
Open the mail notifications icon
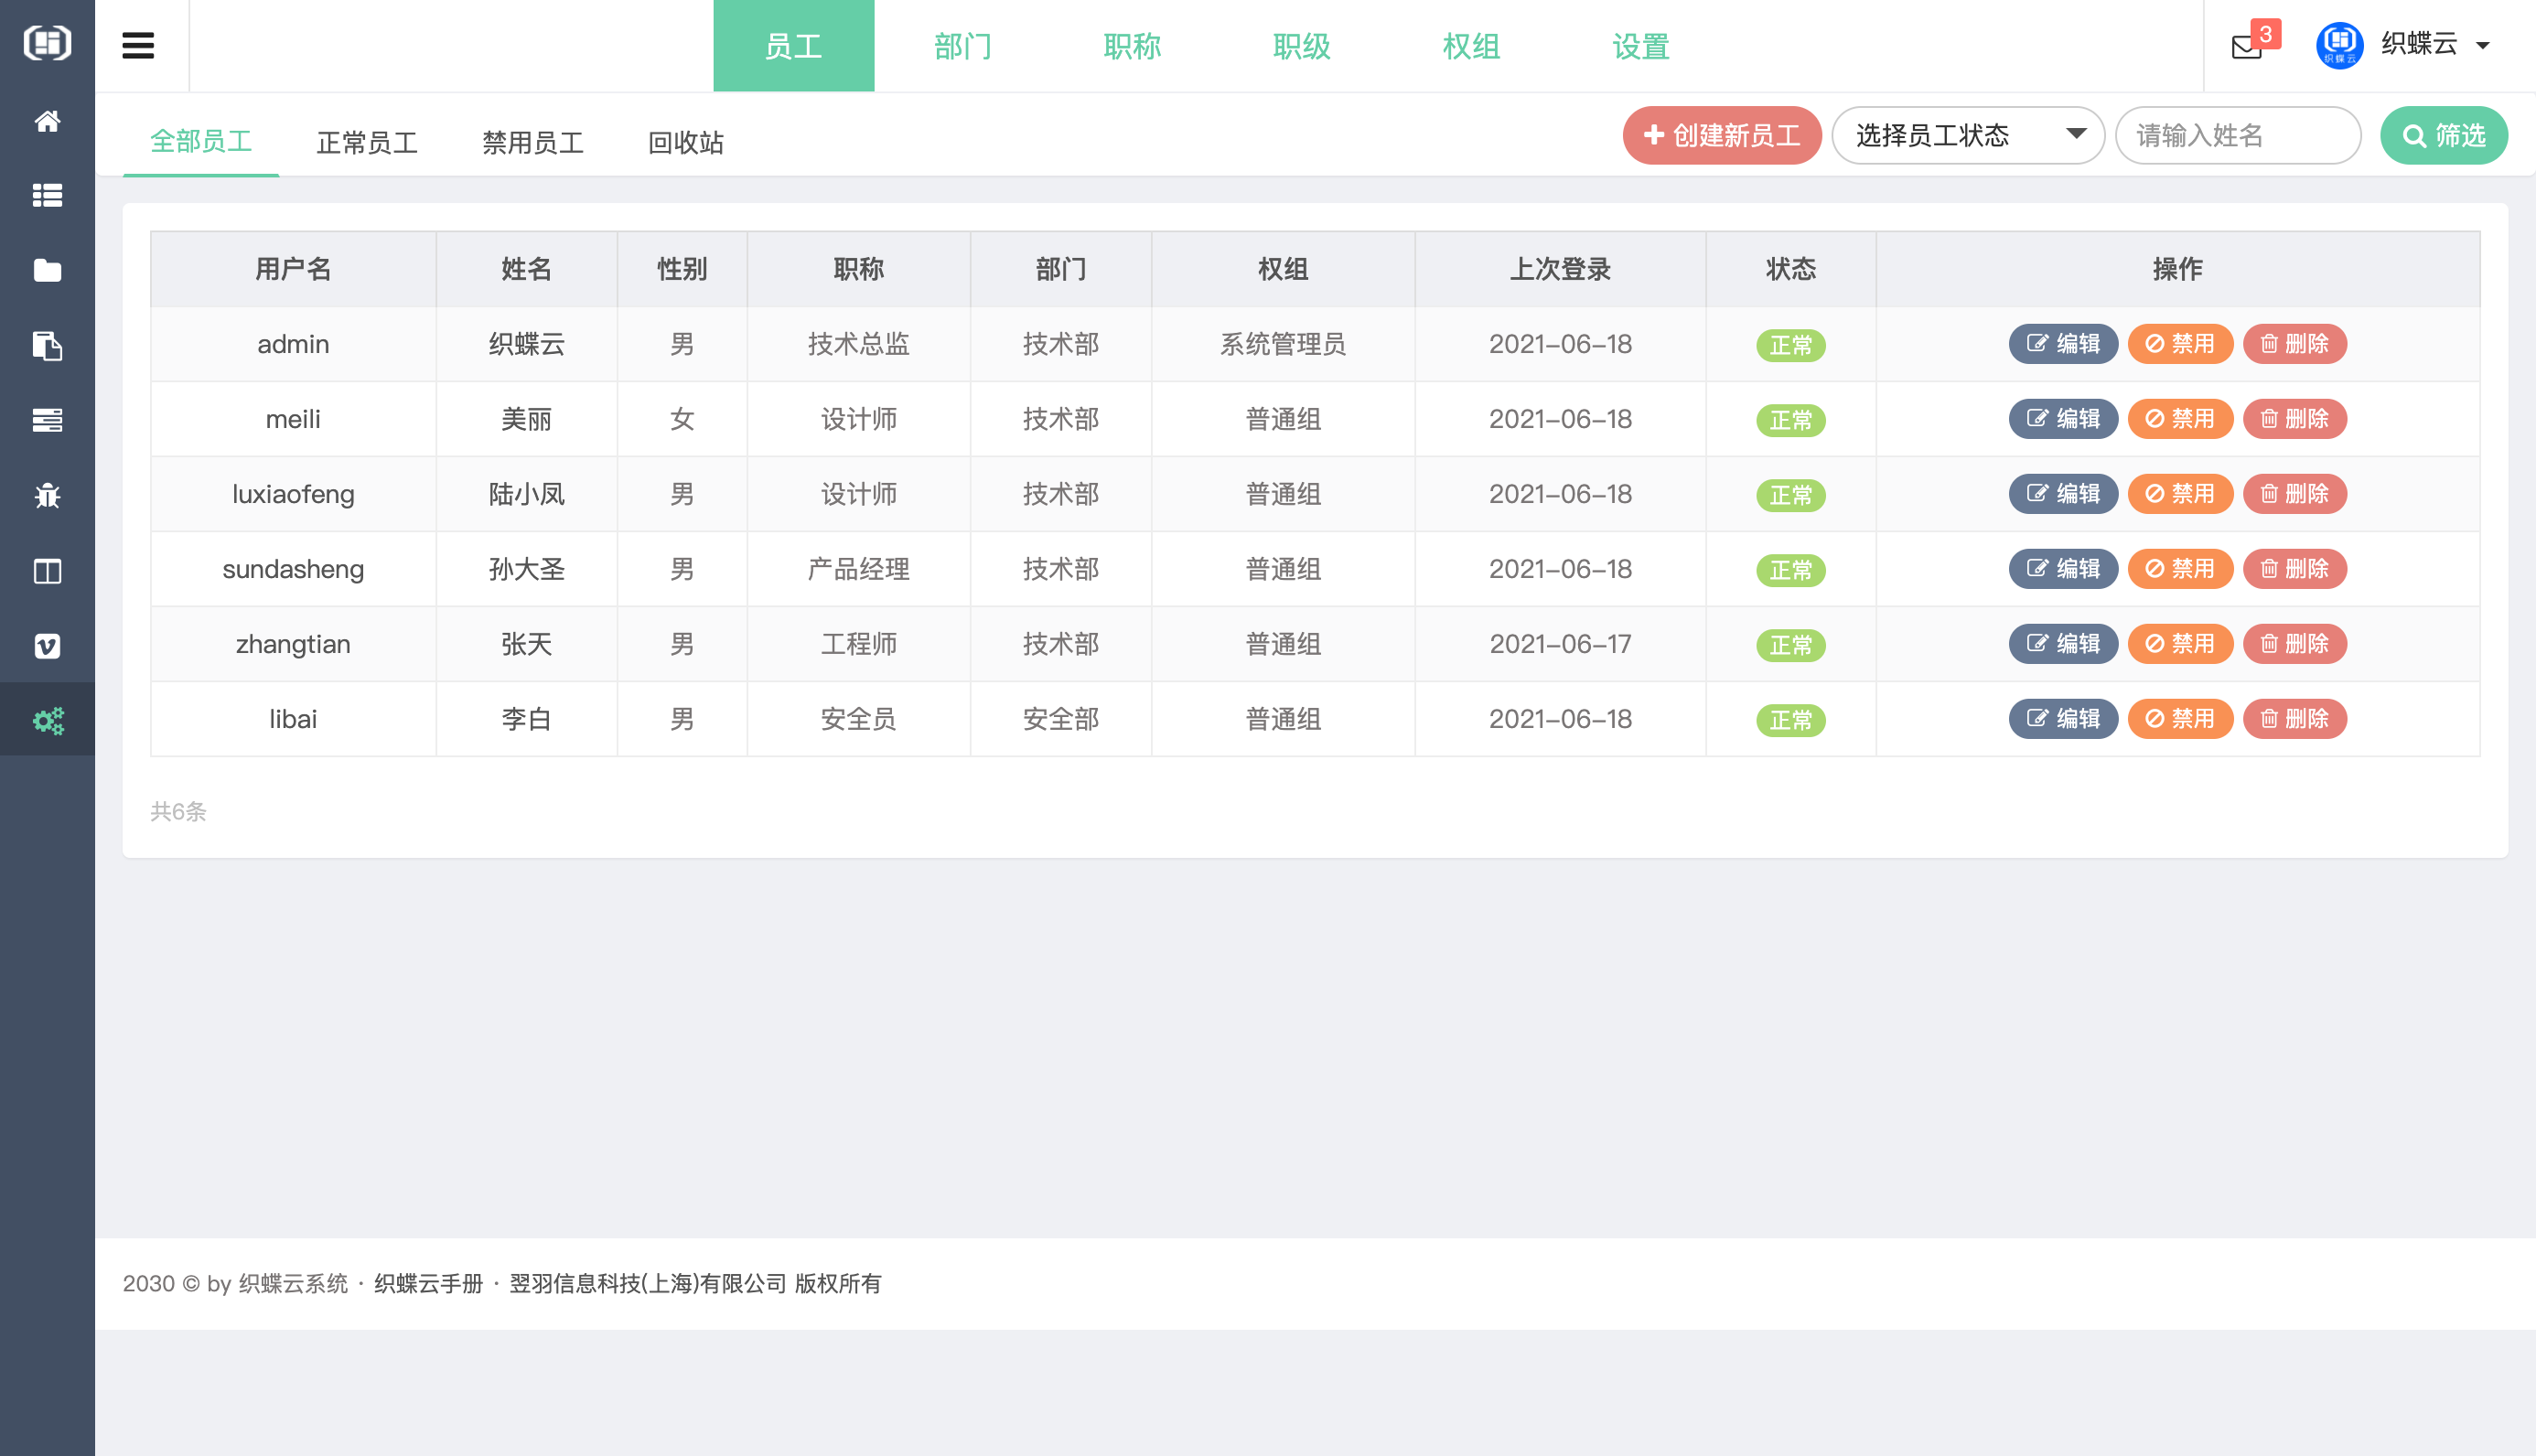click(2247, 46)
